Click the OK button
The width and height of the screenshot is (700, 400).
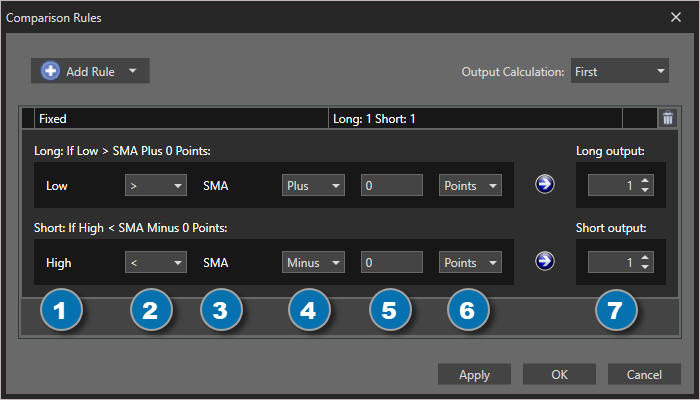pyautogui.click(x=559, y=374)
